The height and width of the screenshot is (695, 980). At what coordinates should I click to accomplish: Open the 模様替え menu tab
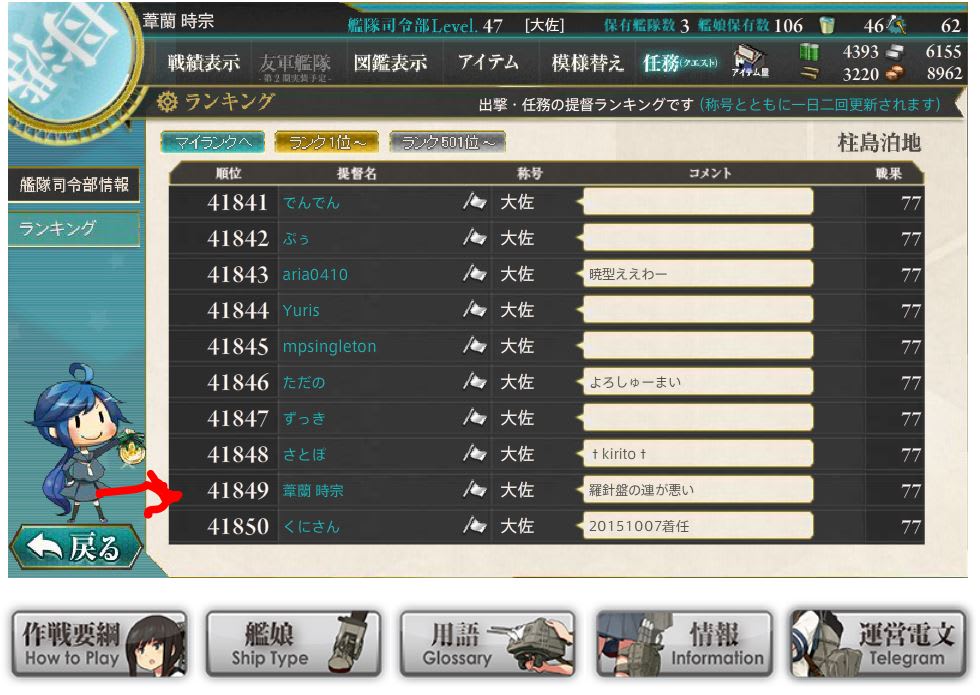[x=588, y=62]
